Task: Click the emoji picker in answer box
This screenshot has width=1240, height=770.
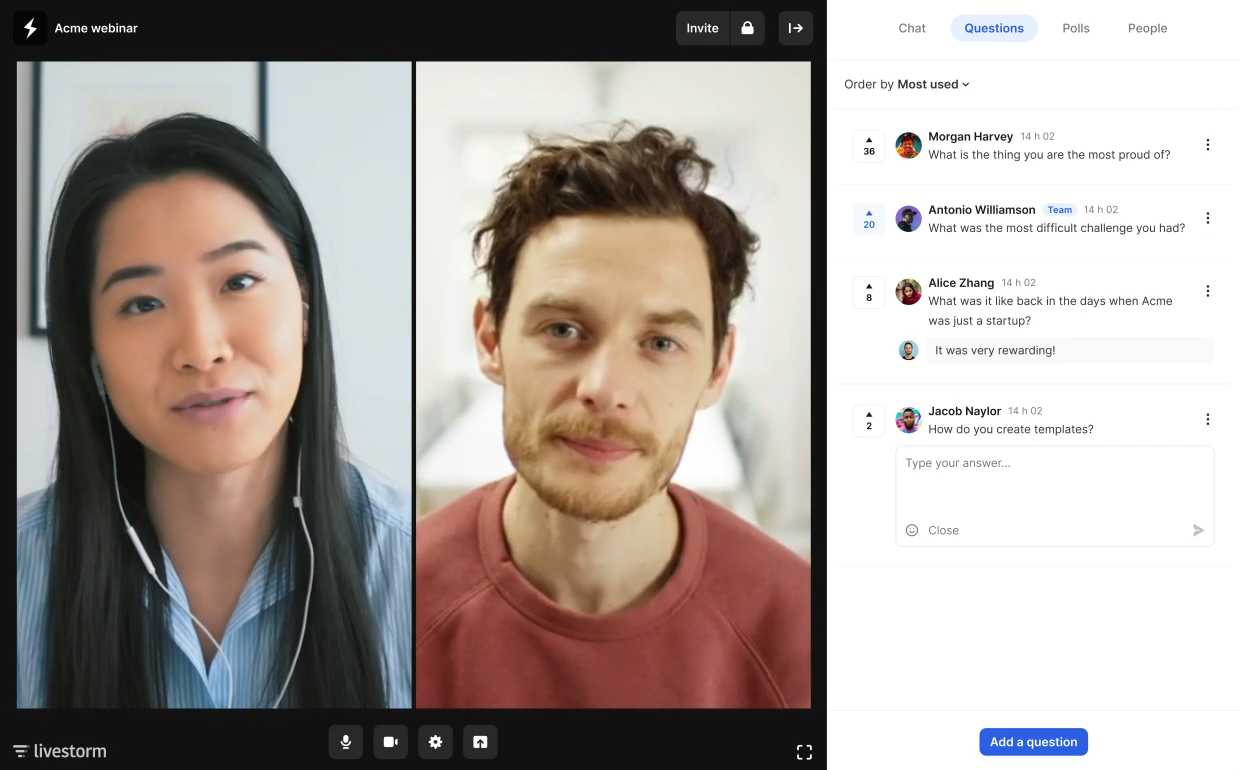Action: tap(912, 530)
